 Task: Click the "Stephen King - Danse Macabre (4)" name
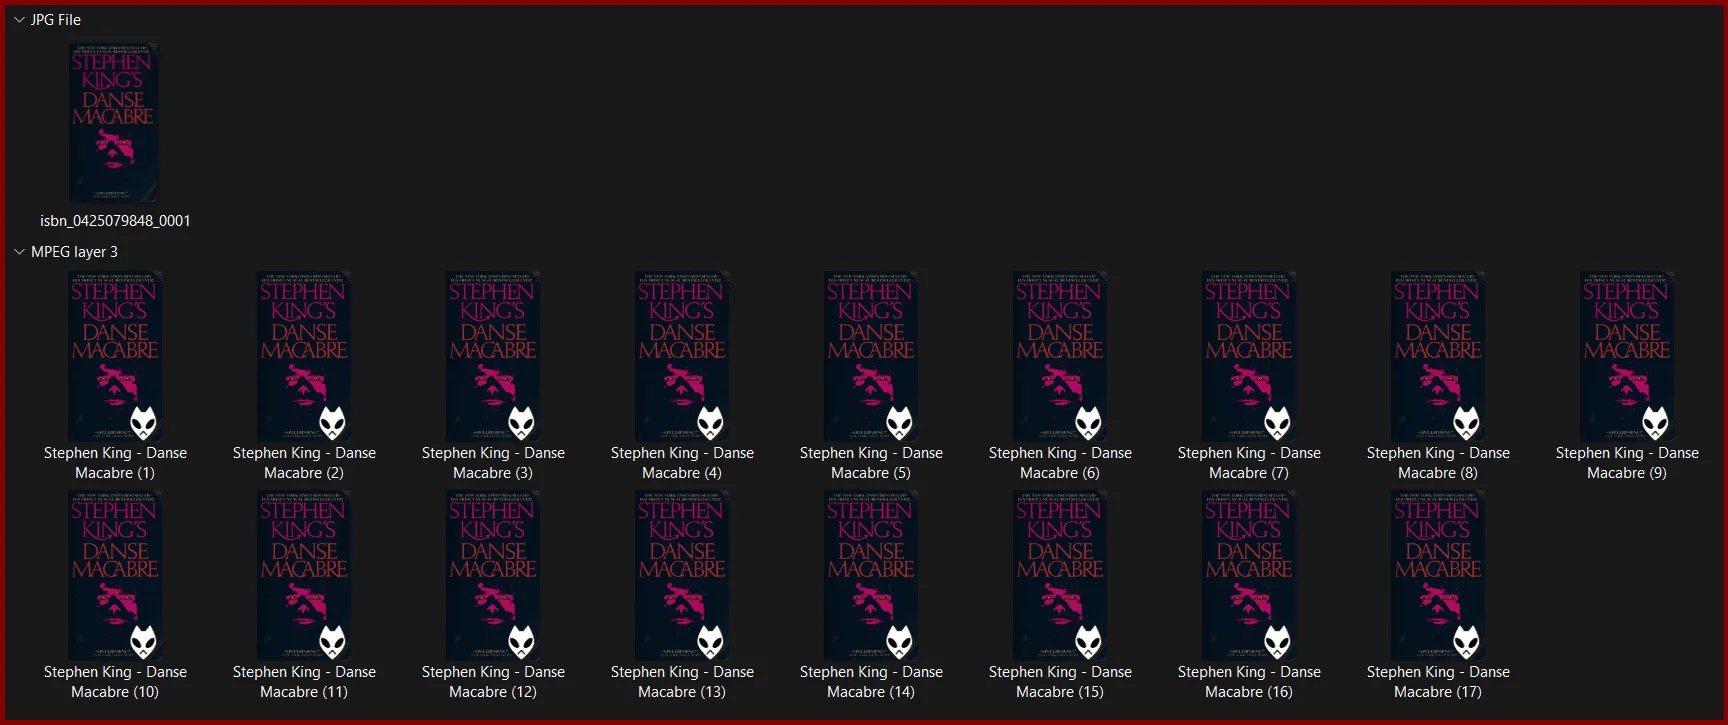(682, 463)
